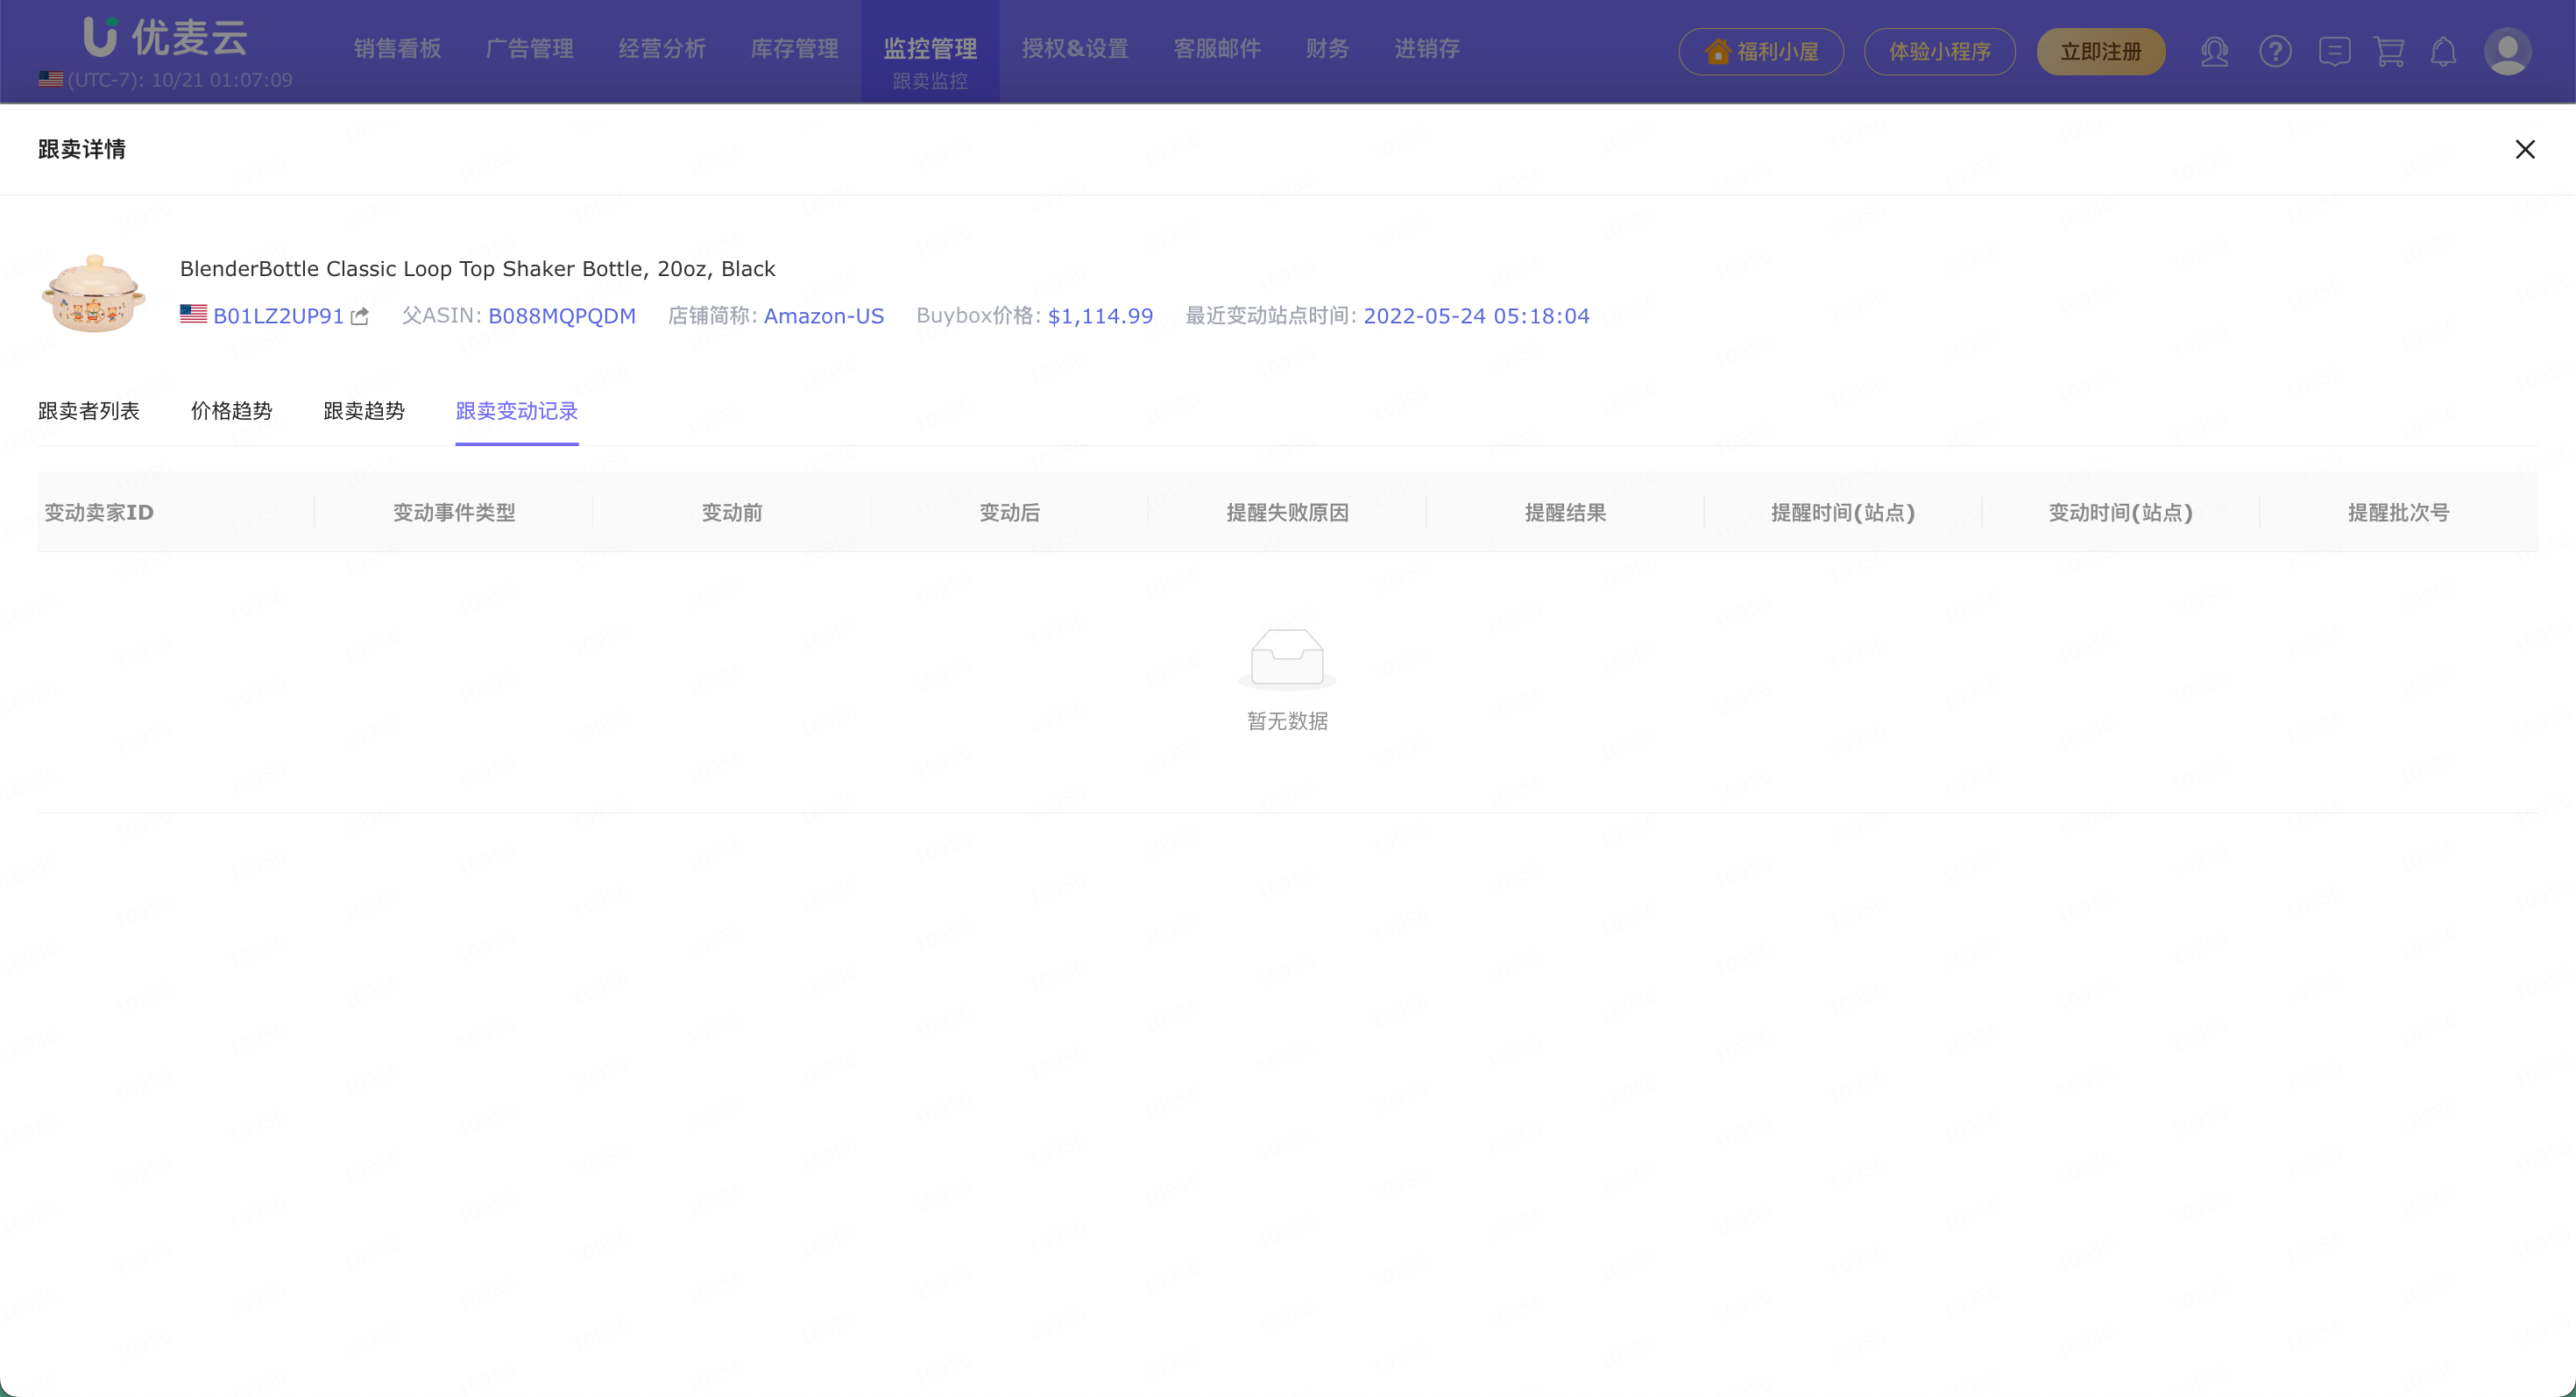Click the external link icon beside ASIN
Screen dimensions: 2576x1397
point(360,317)
